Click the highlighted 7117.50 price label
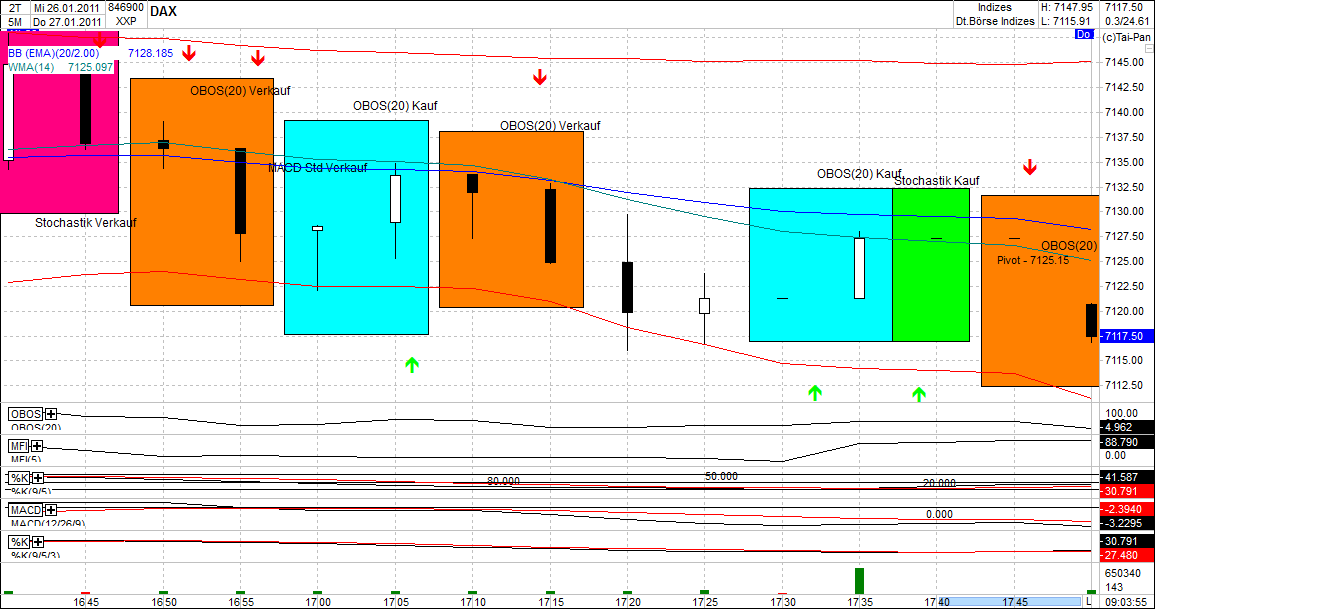1323x609 pixels. click(1126, 337)
